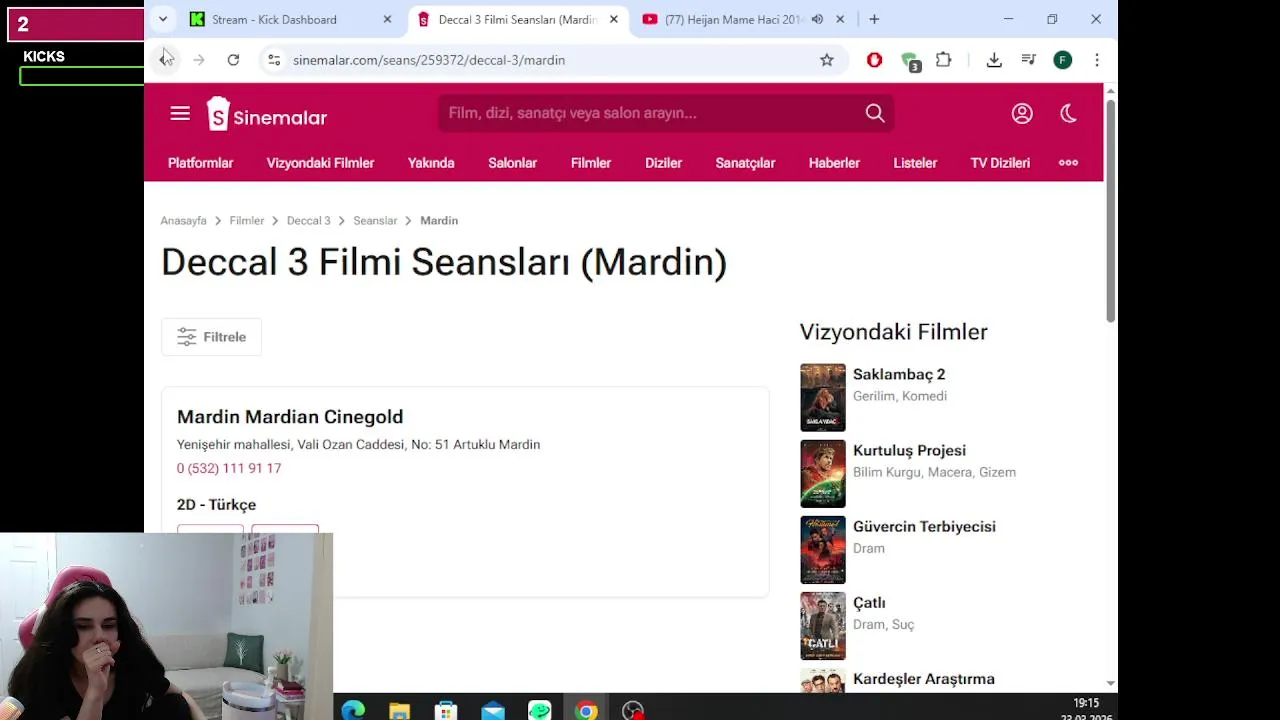Open the Filmler nav menu item
This screenshot has height=720, width=1280.
590,163
